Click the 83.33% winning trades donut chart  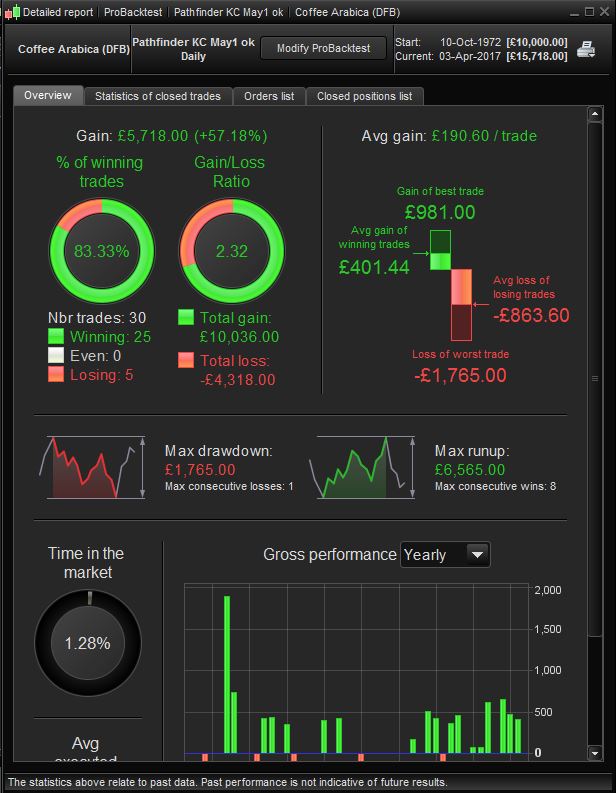102,251
